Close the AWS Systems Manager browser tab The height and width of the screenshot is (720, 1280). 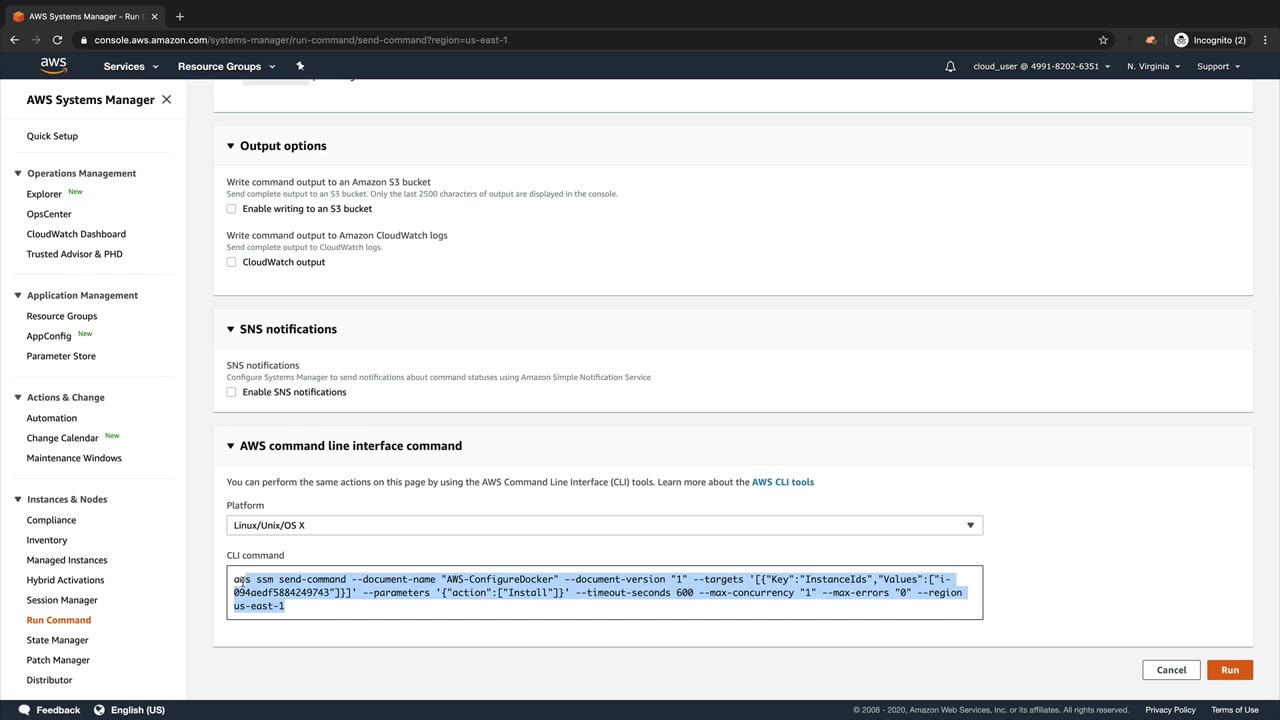[154, 16]
